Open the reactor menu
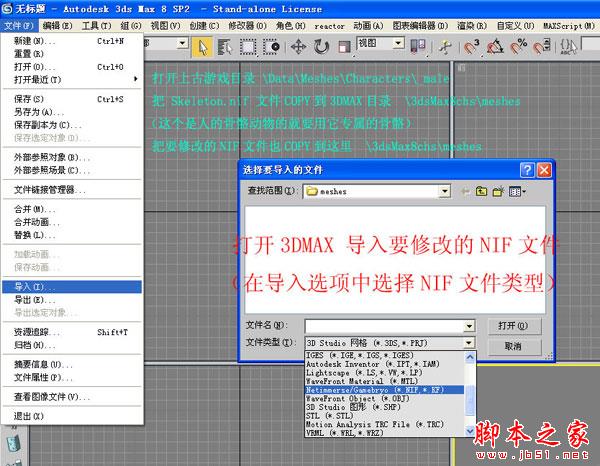This screenshot has width=600, height=466. 329,26
